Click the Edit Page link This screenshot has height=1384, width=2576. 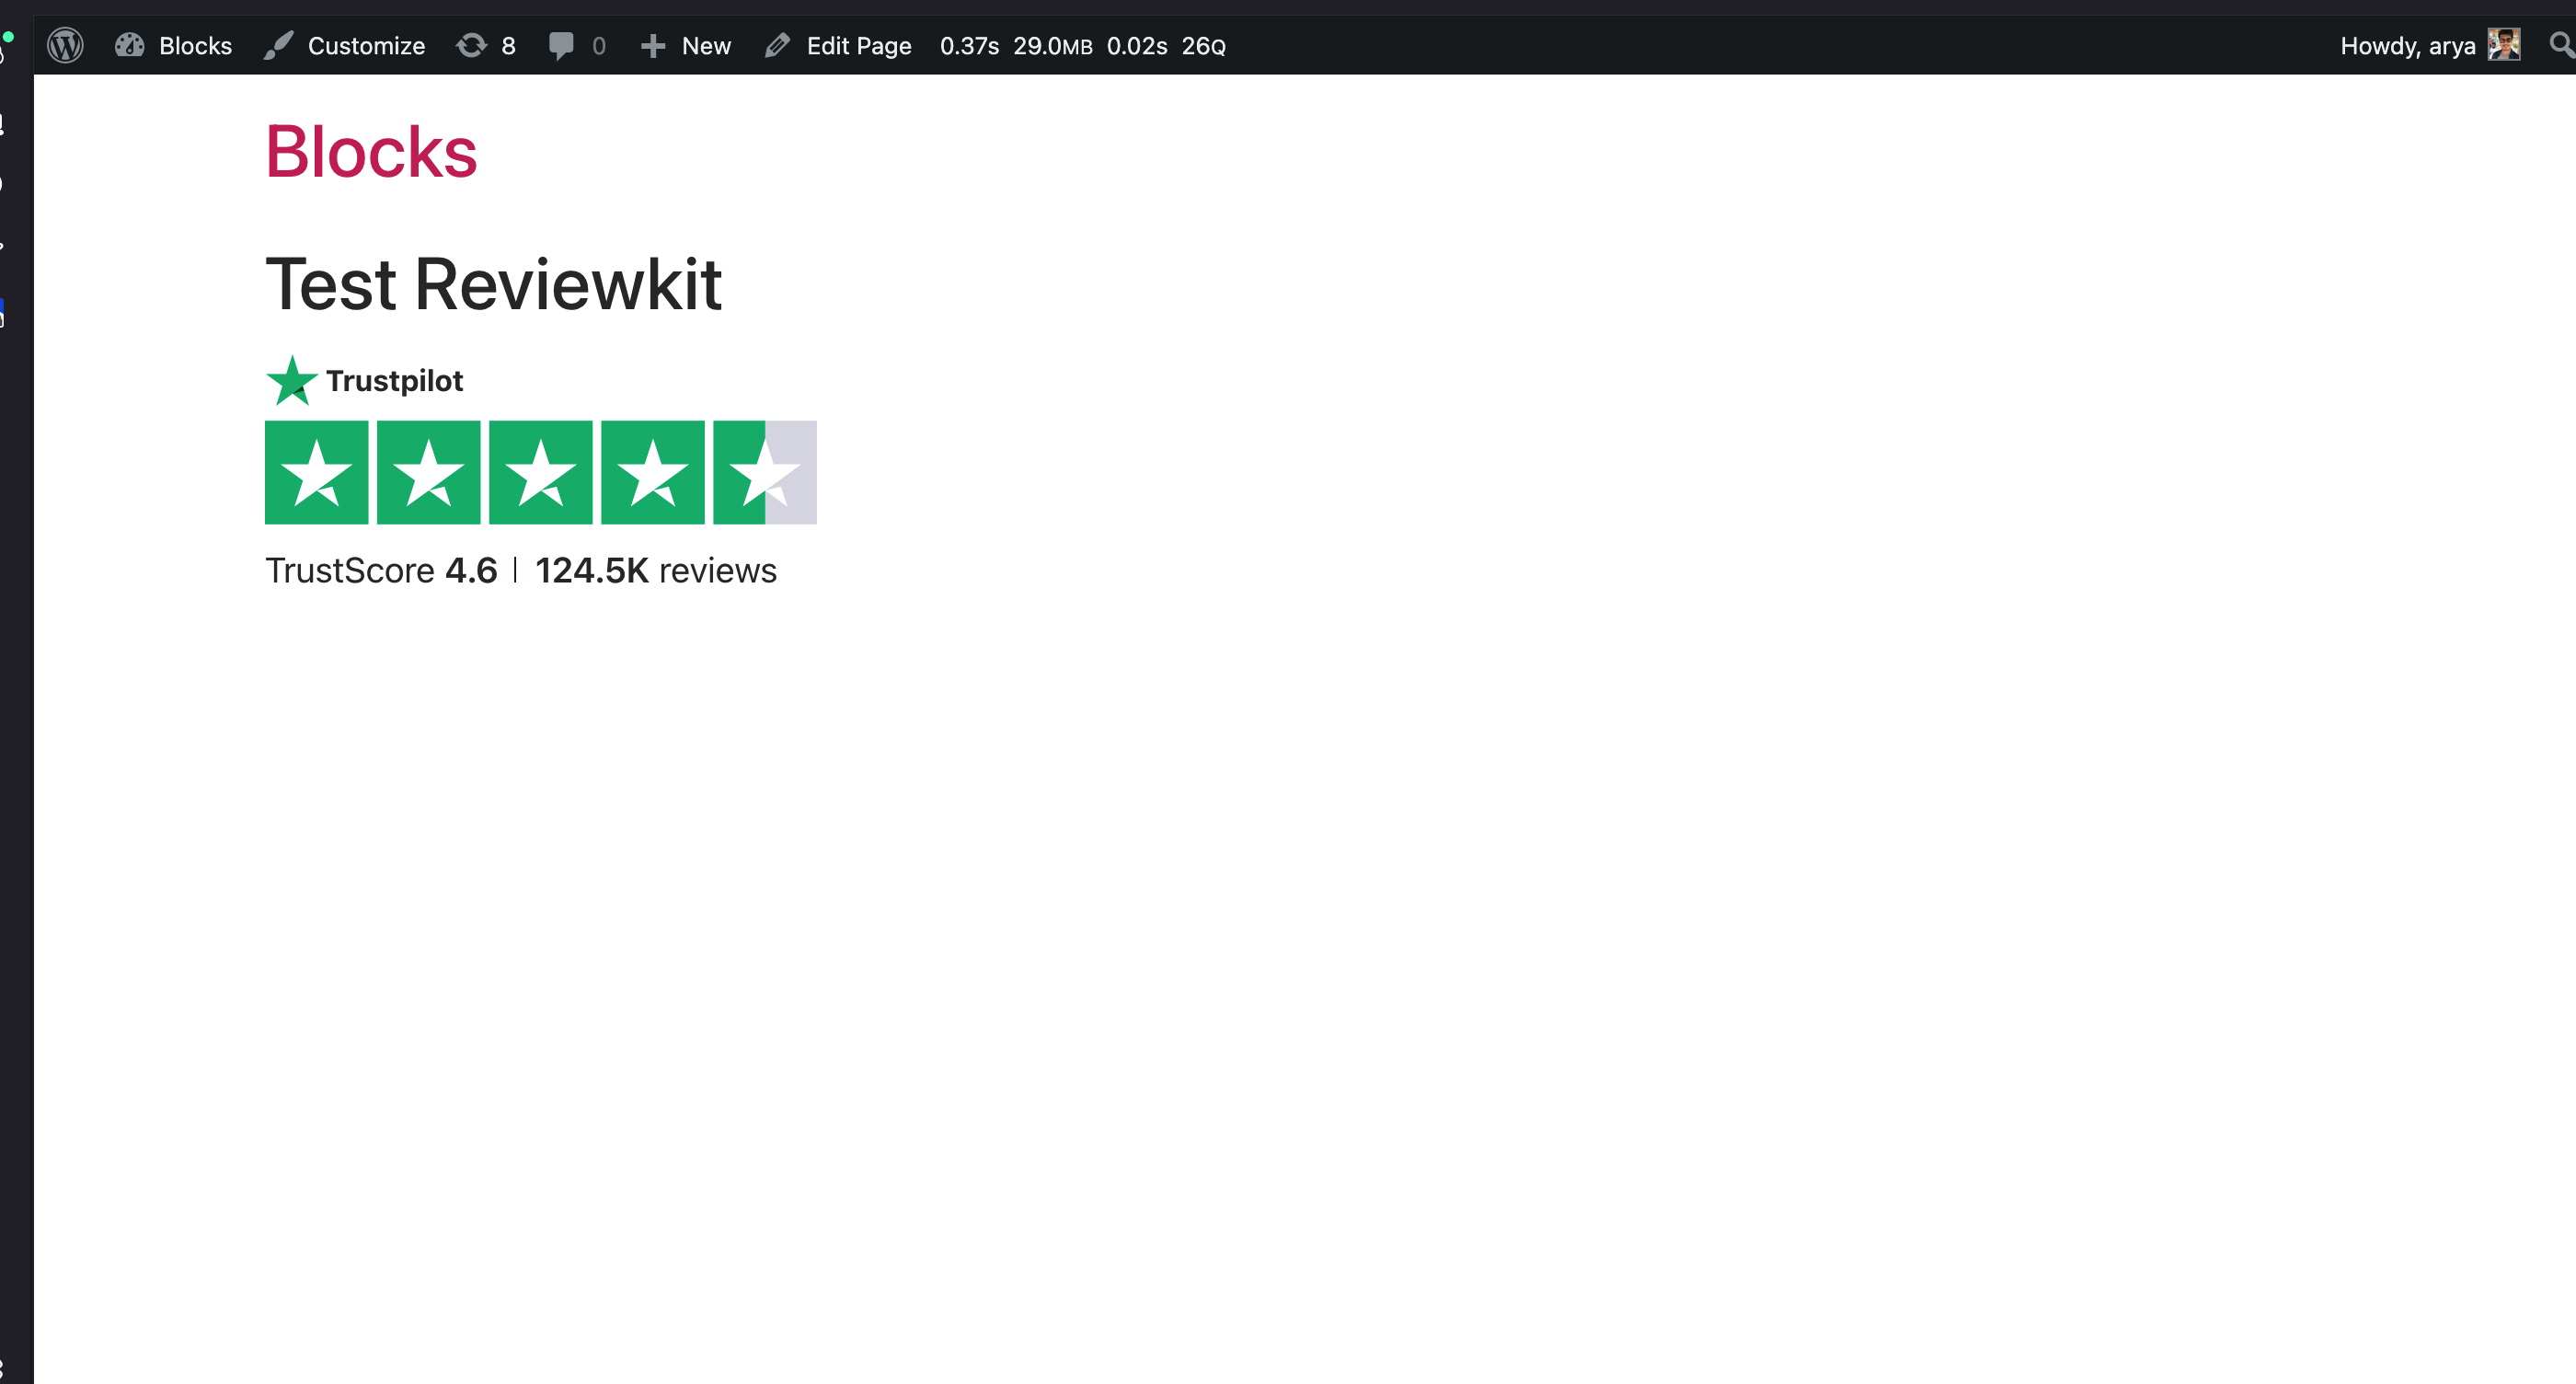tap(858, 46)
